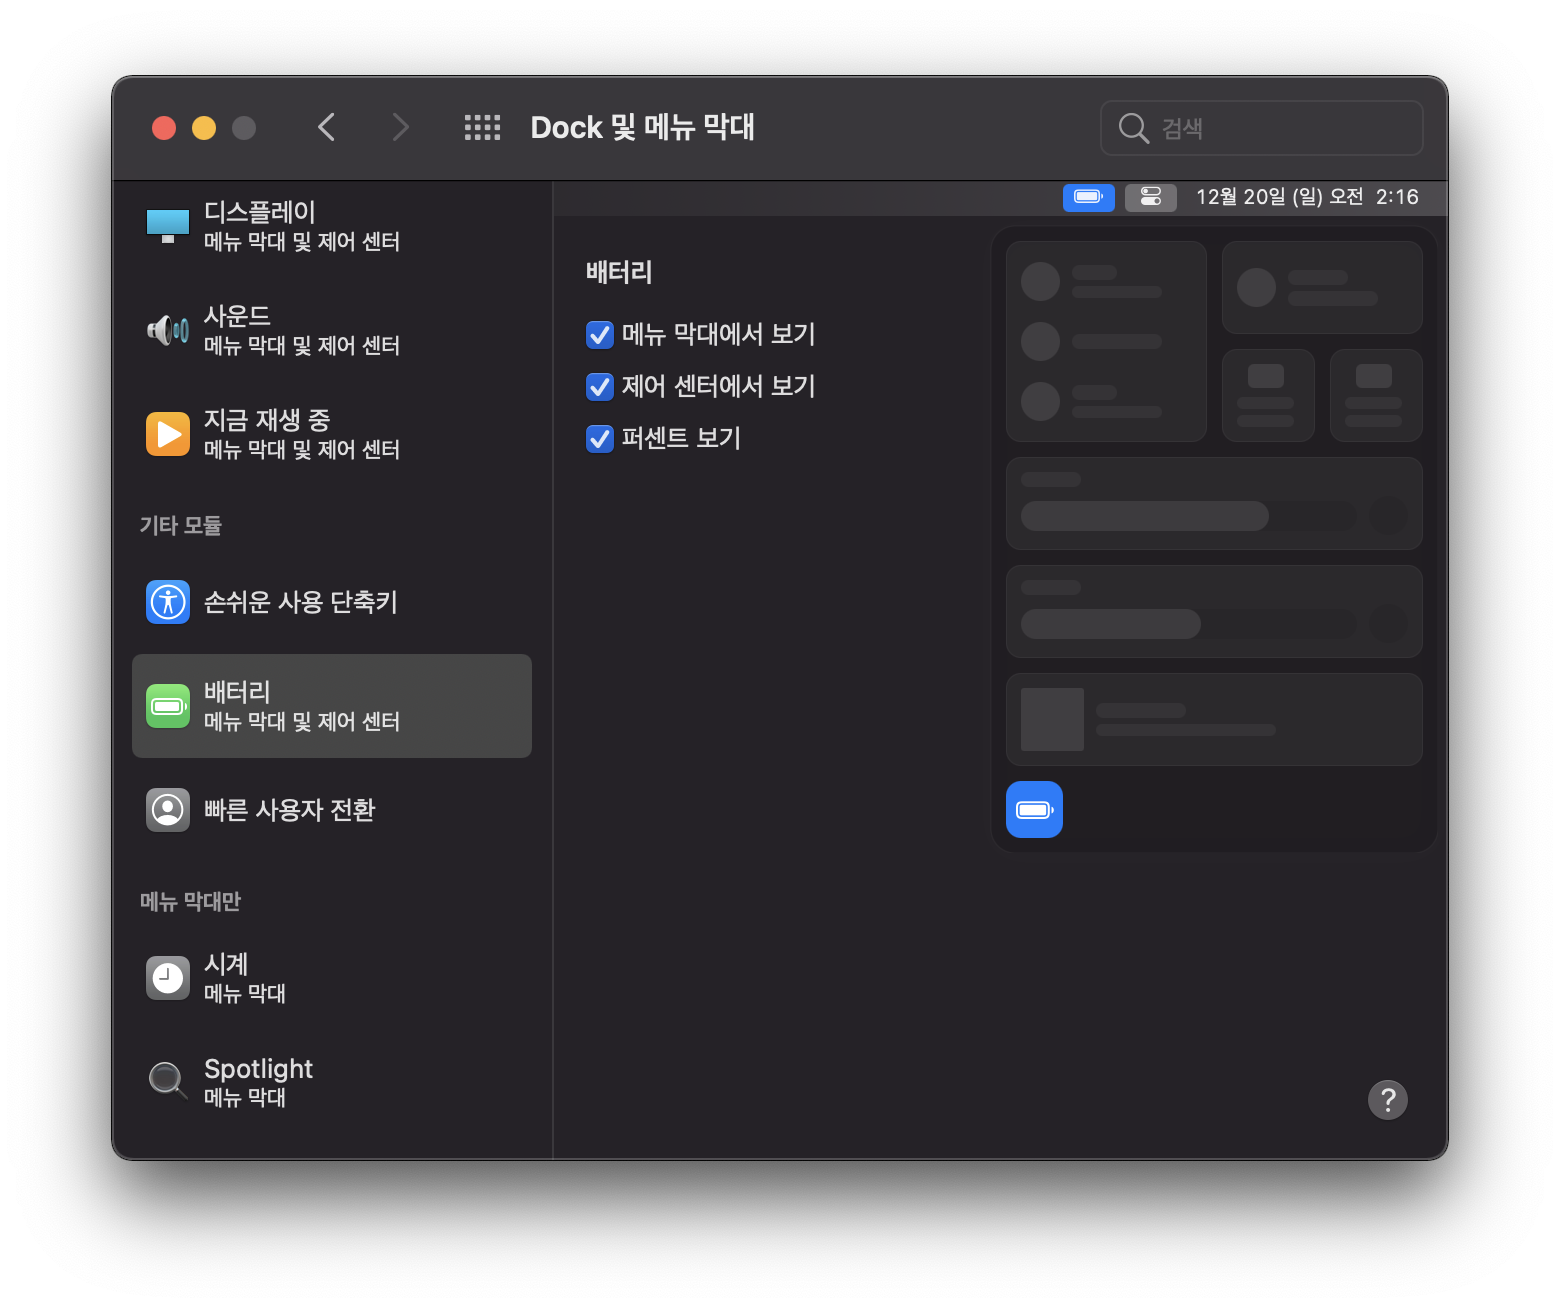1560x1308 pixels.
Task: Select 손쉬운 사용 단축키 accessibility icon
Action: tap(168, 602)
